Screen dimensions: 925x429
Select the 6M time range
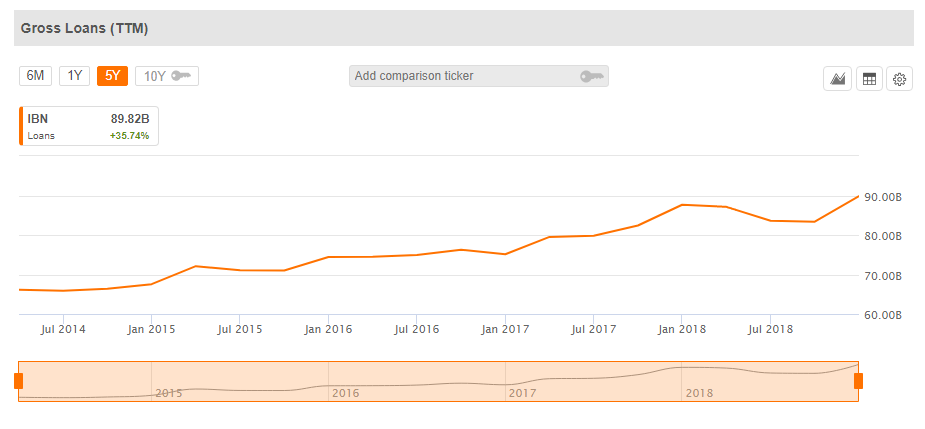coord(35,76)
